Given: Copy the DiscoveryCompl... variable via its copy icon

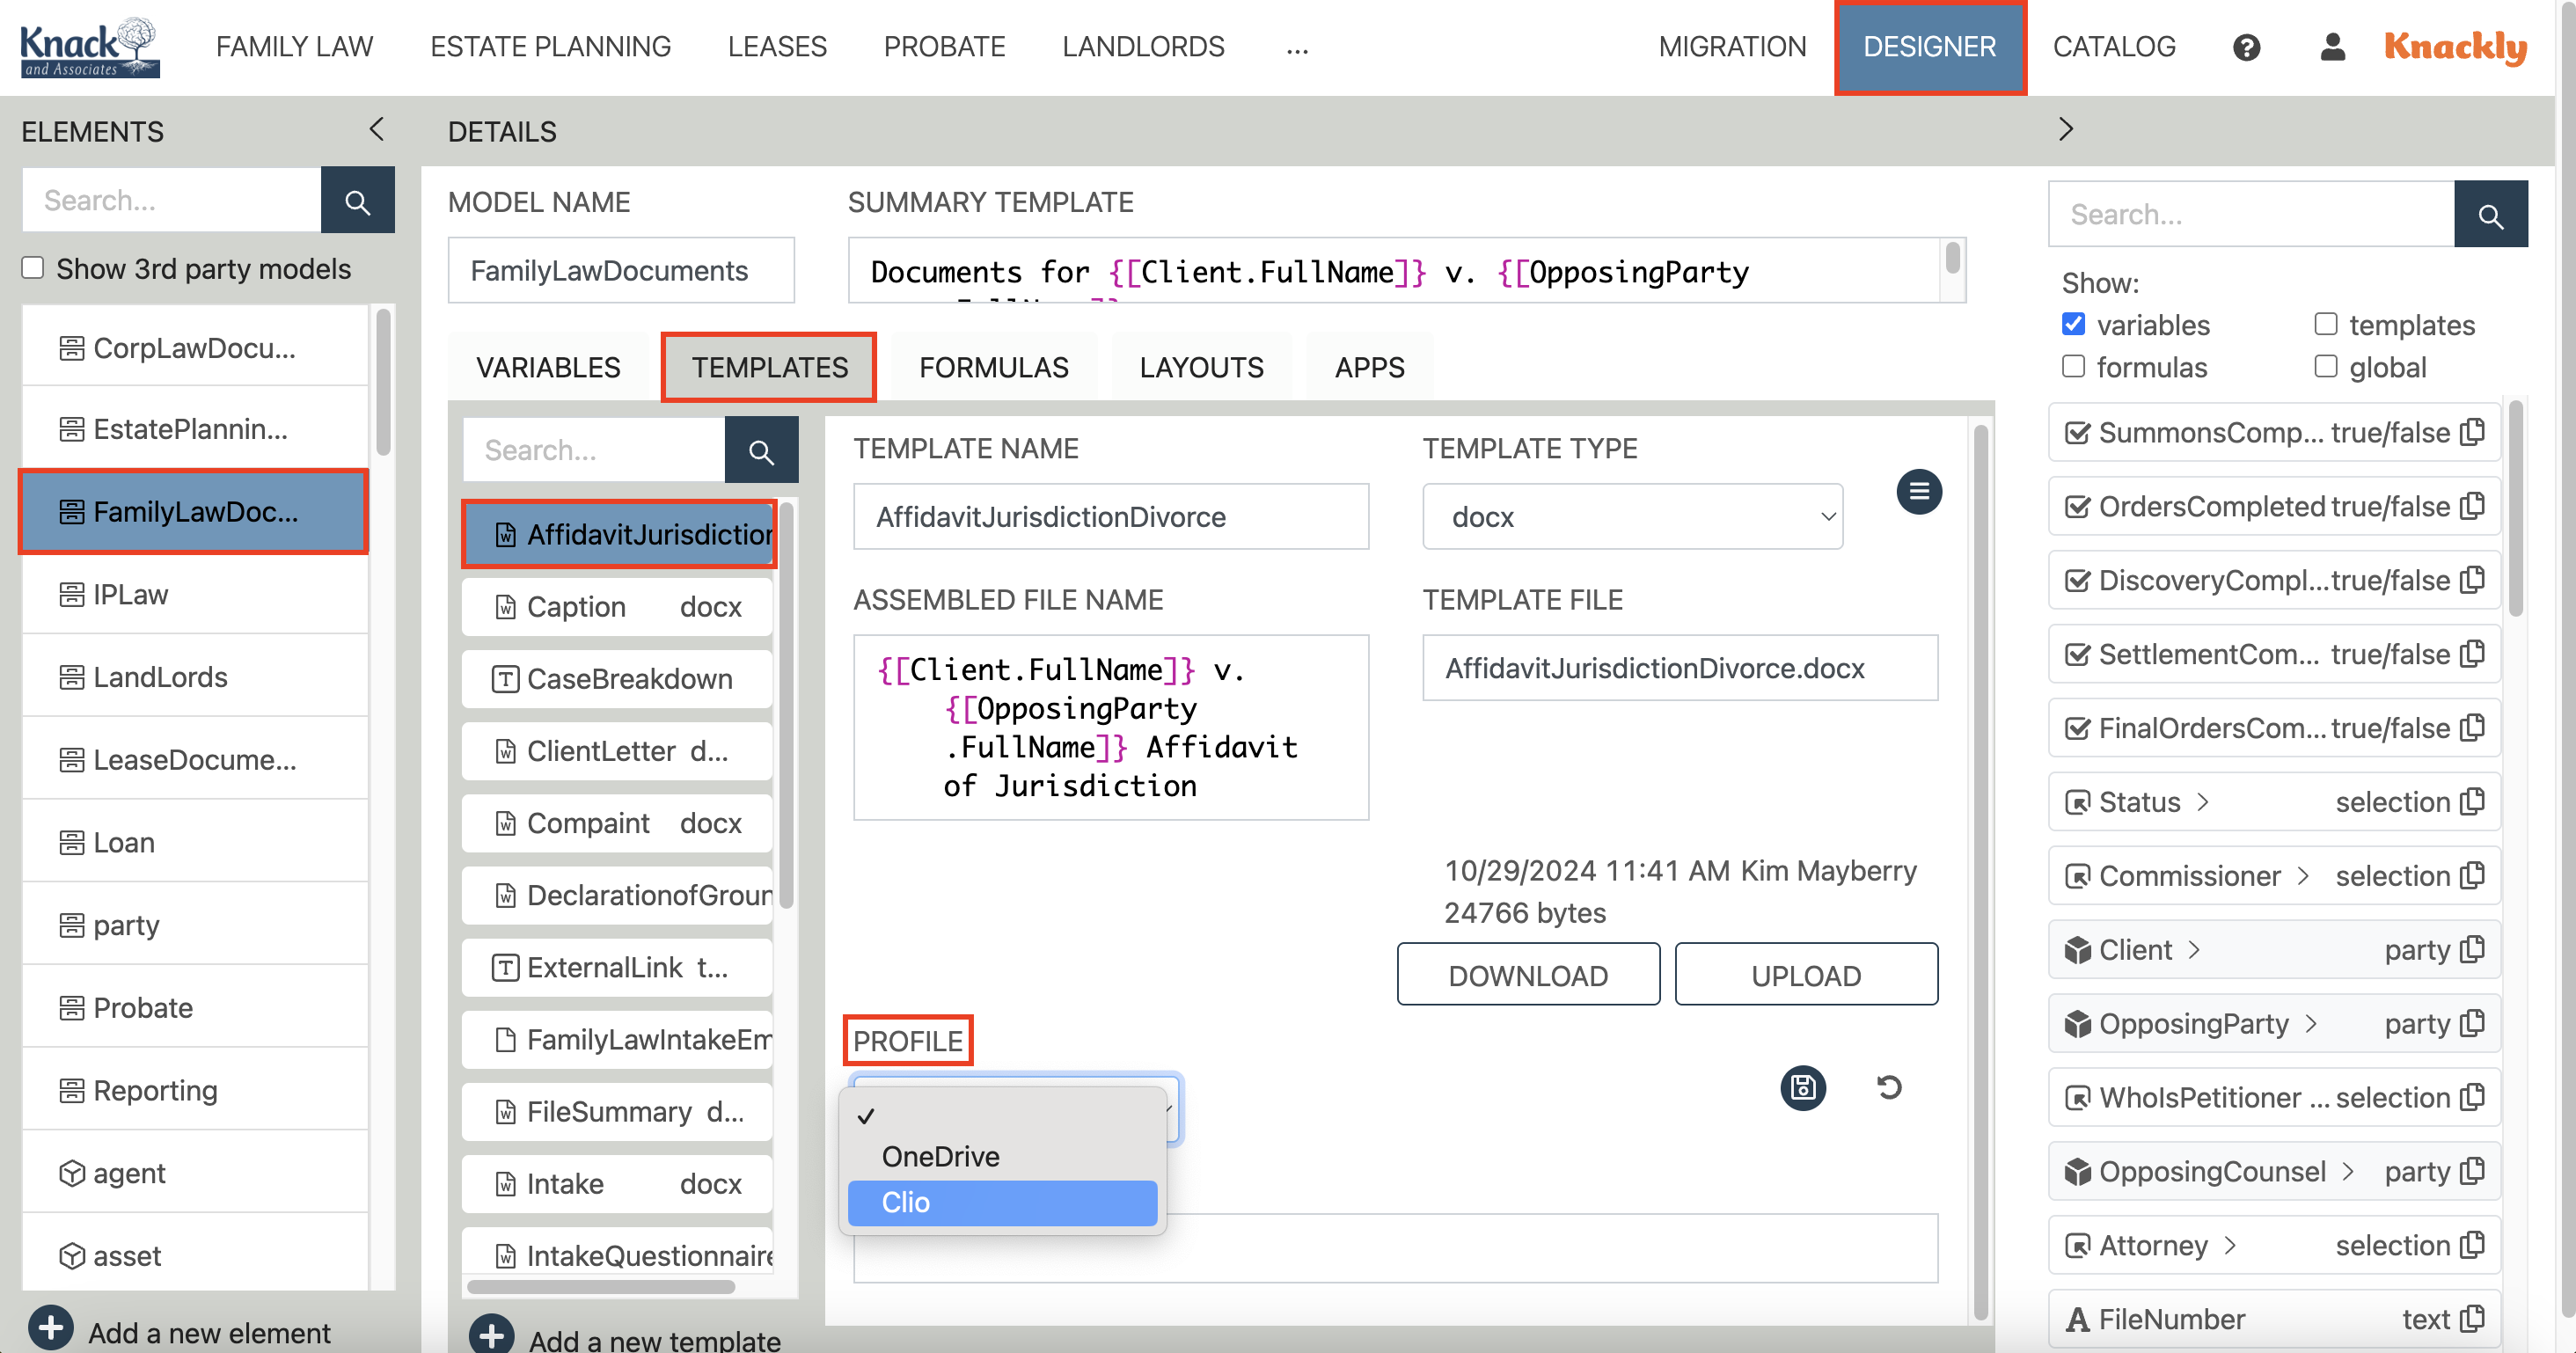Looking at the screenshot, I should pos(2473,580).
